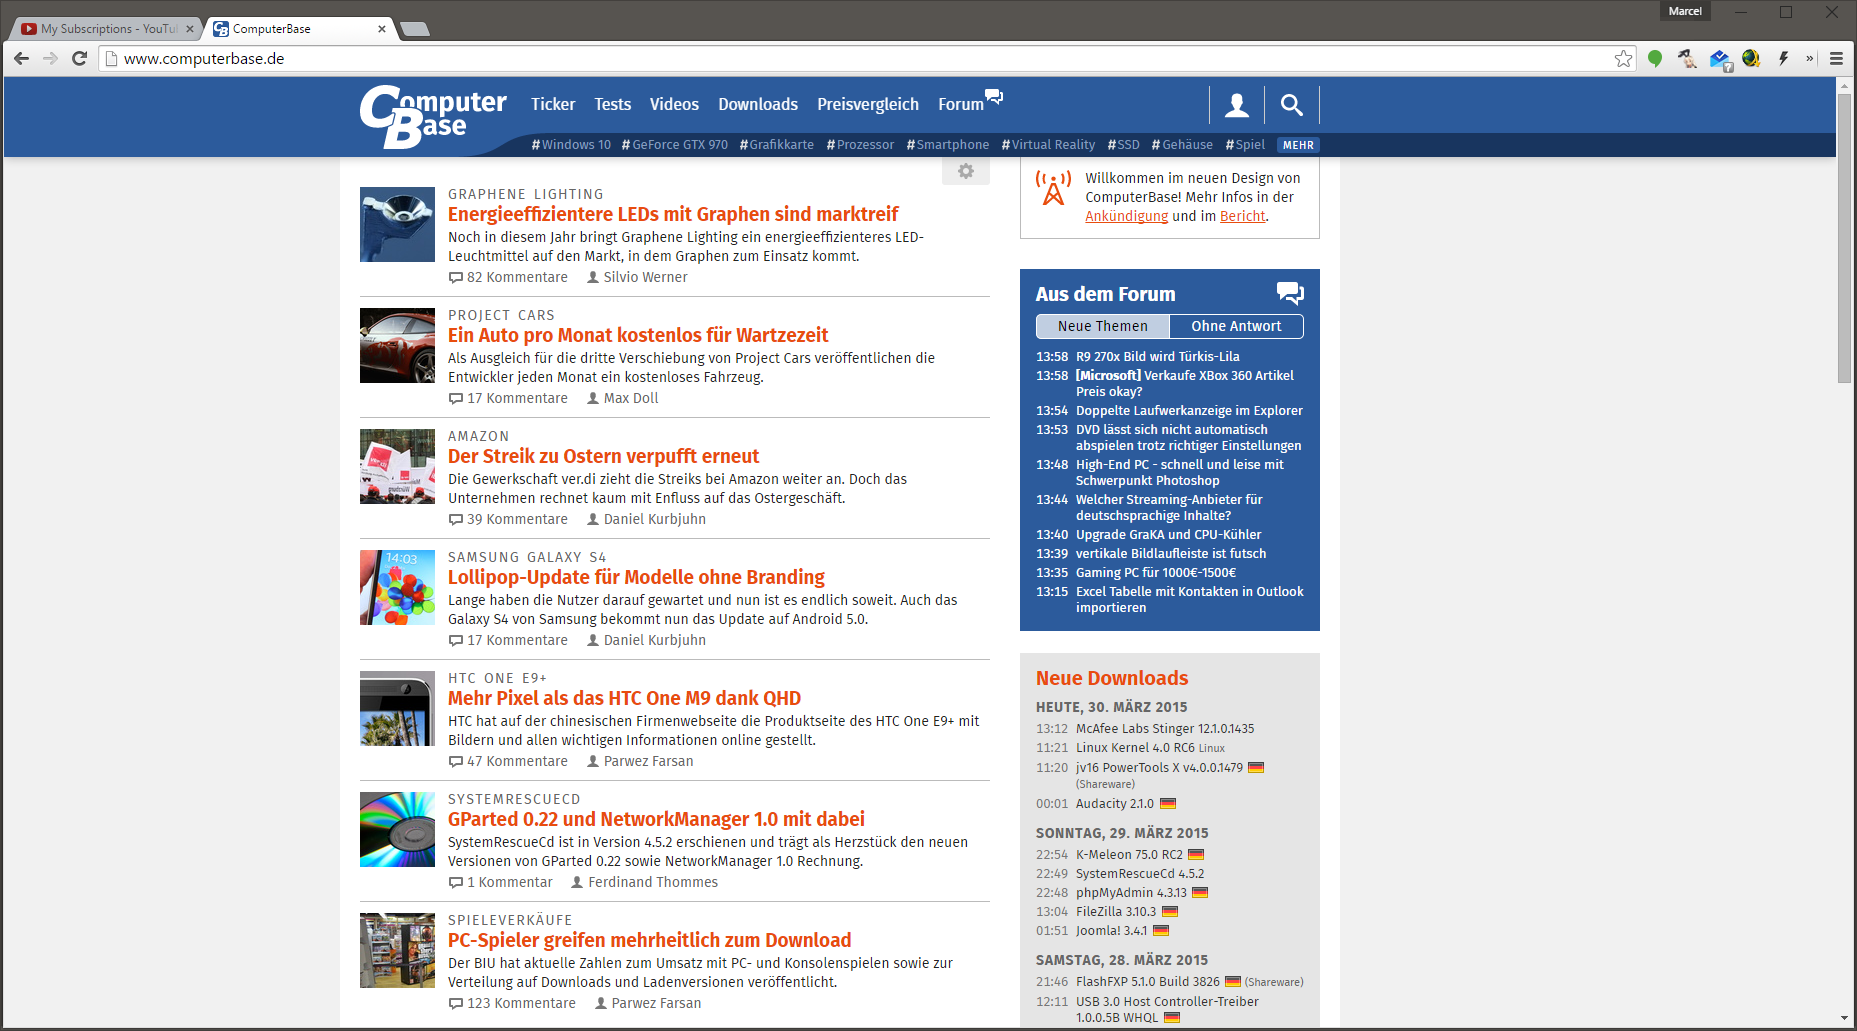
Task: Click the Project Cars red car thumbnail
Action: click(397, 345)
